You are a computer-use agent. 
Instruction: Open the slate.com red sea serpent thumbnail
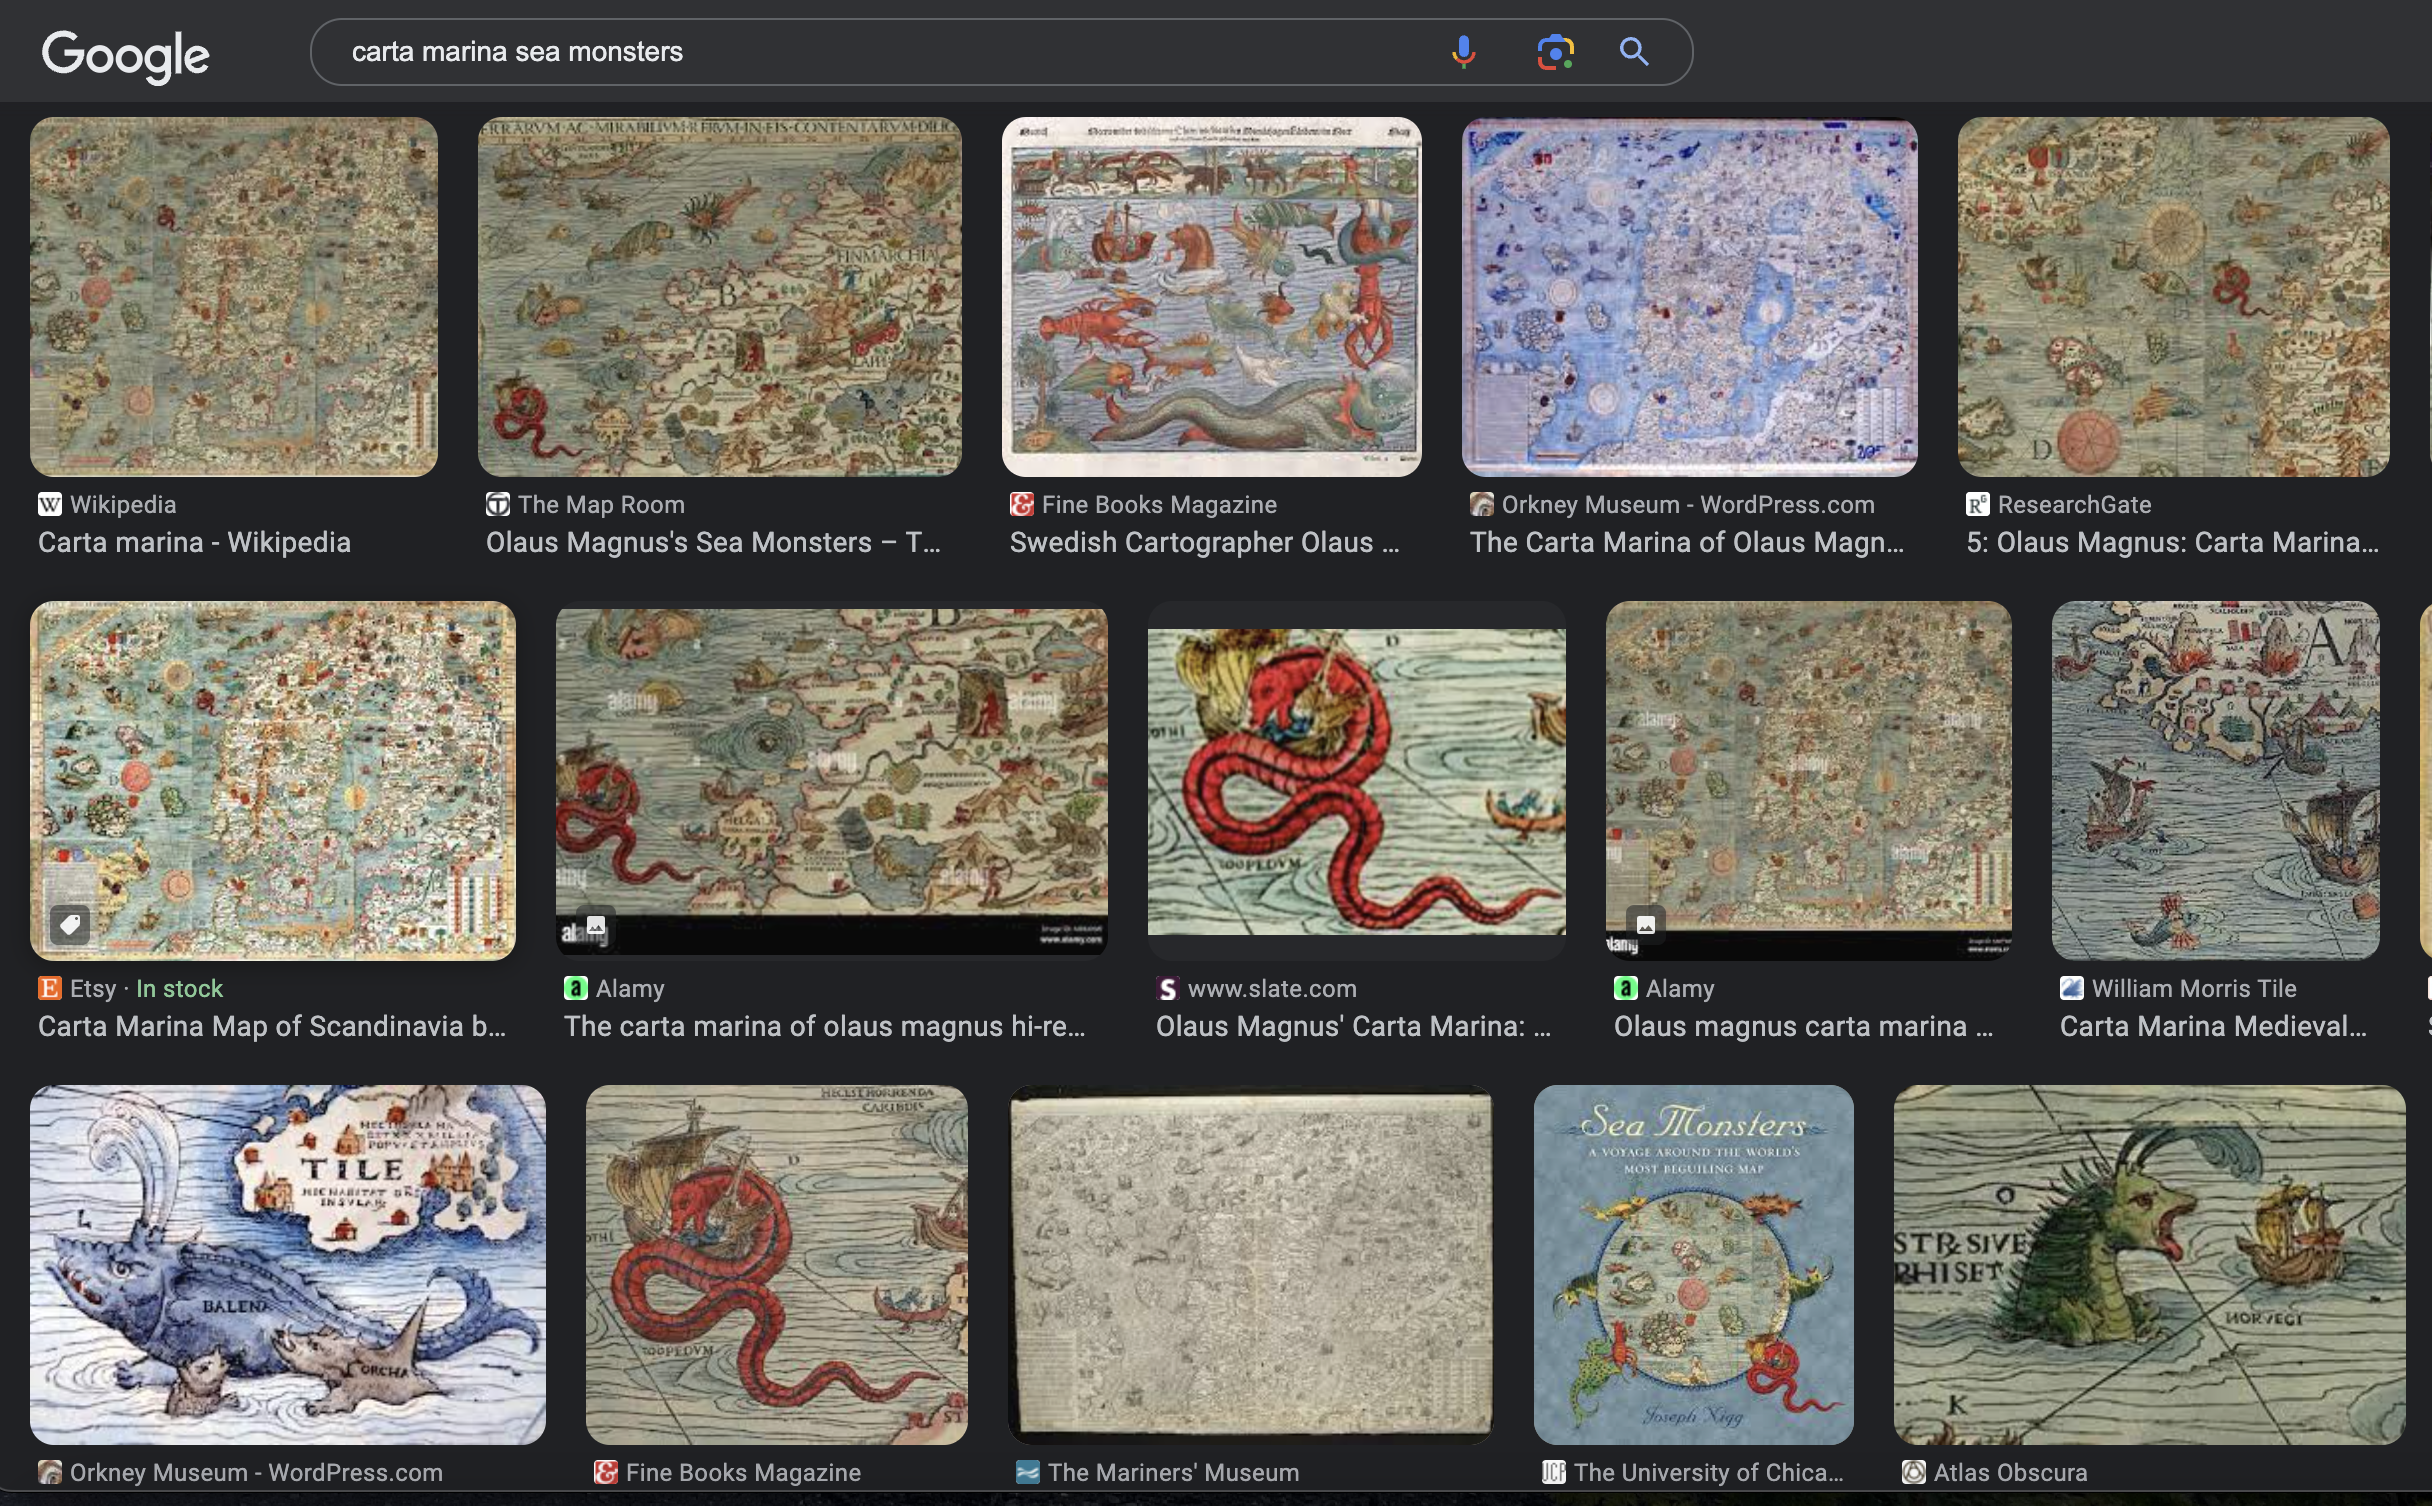click(1356, 781)
